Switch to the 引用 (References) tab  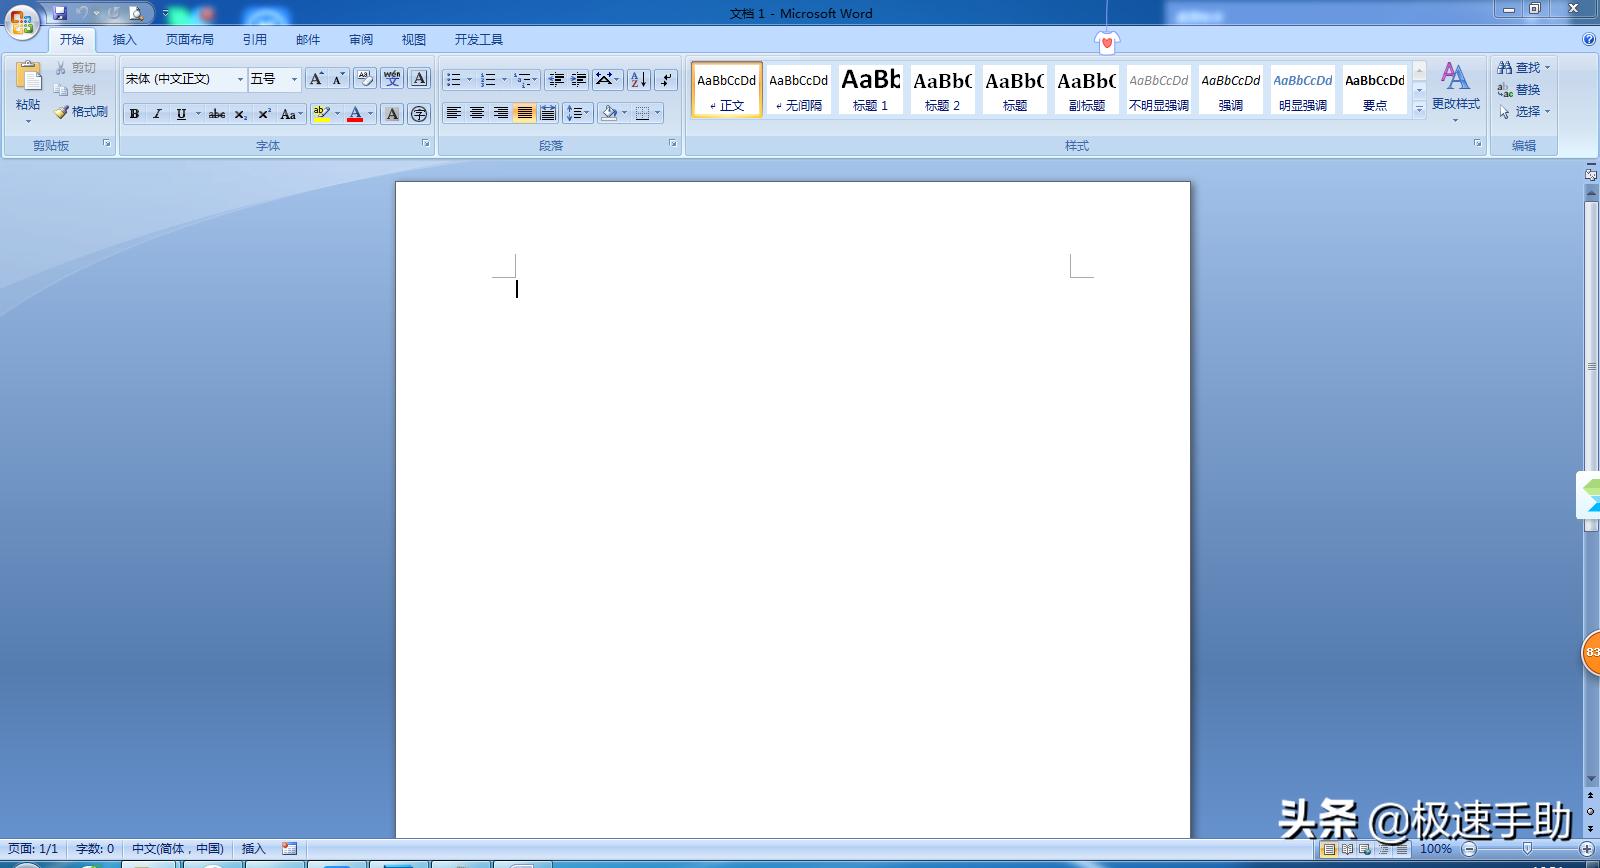click(x=255, y=40)
